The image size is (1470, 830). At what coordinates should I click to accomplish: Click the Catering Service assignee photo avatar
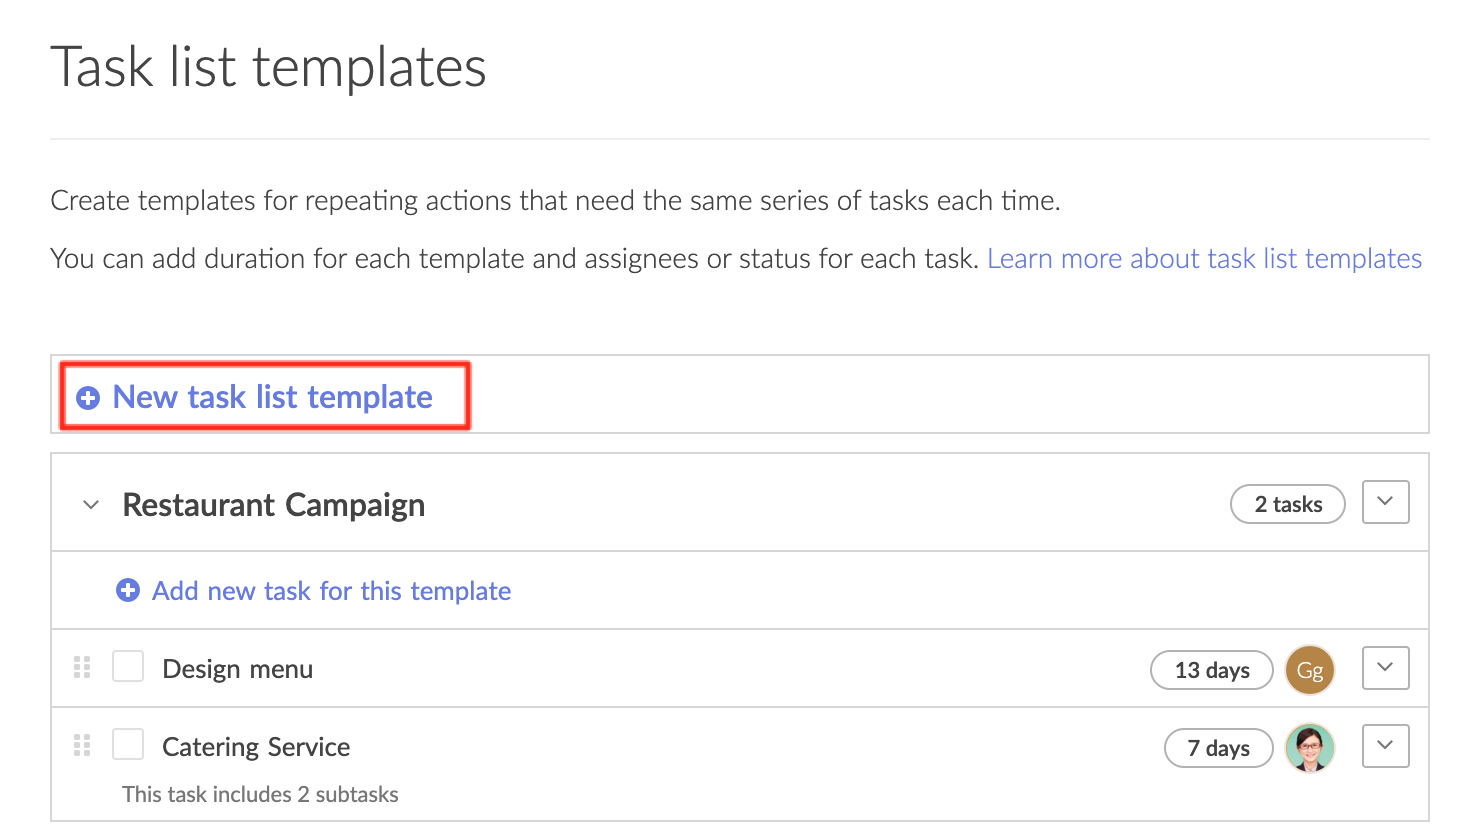1310,748
